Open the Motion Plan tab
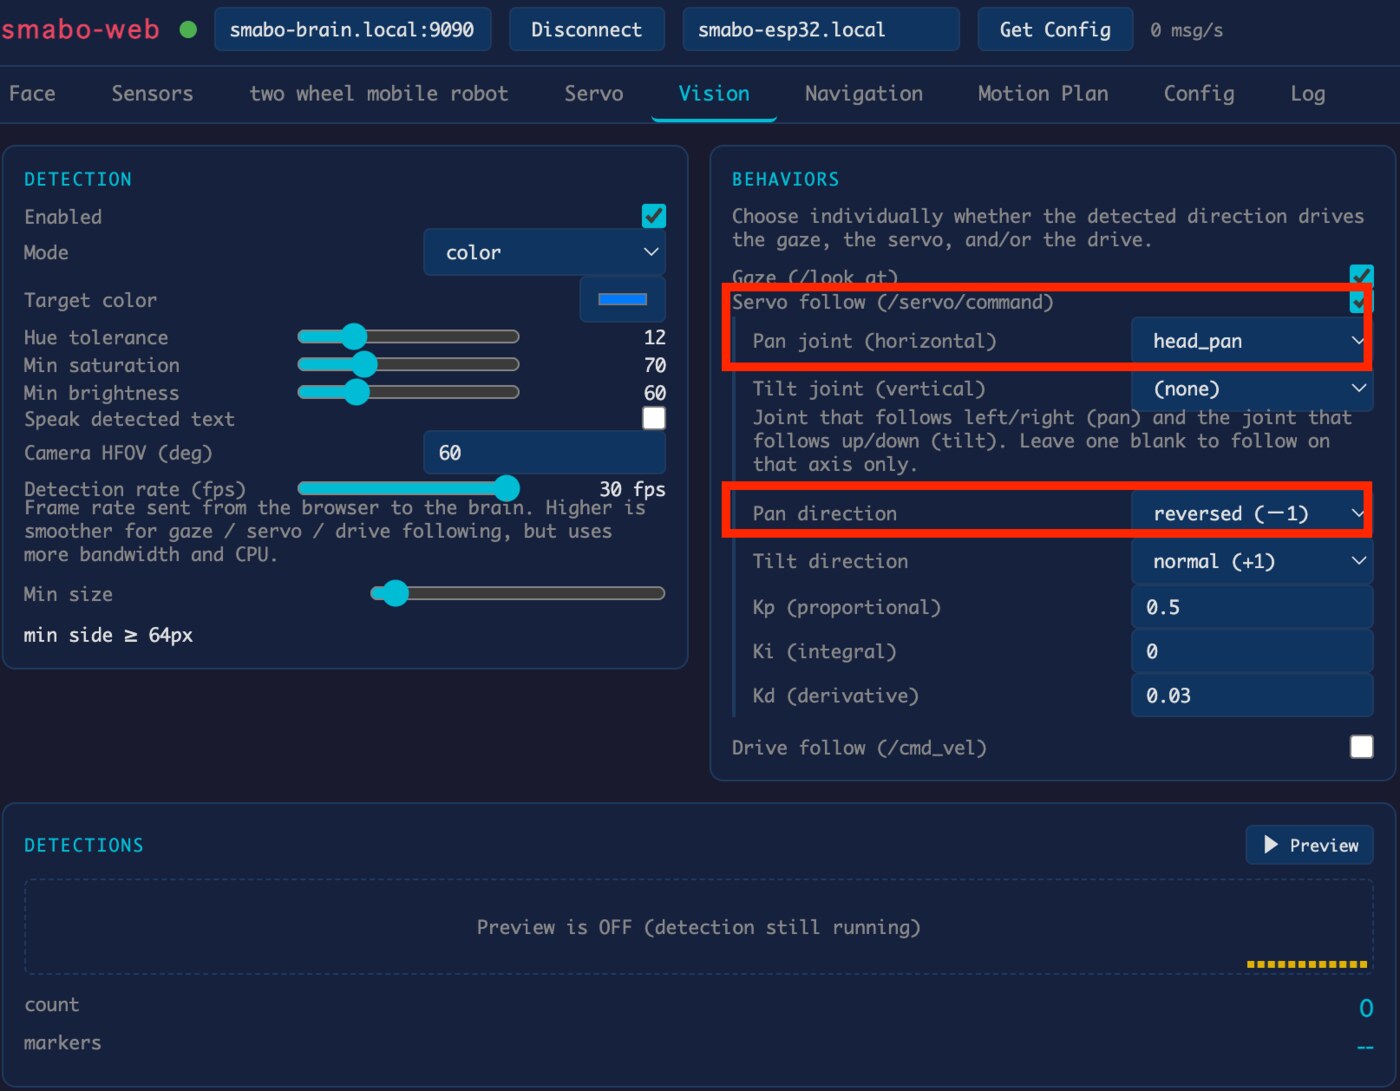 [x=1043, y=94]
